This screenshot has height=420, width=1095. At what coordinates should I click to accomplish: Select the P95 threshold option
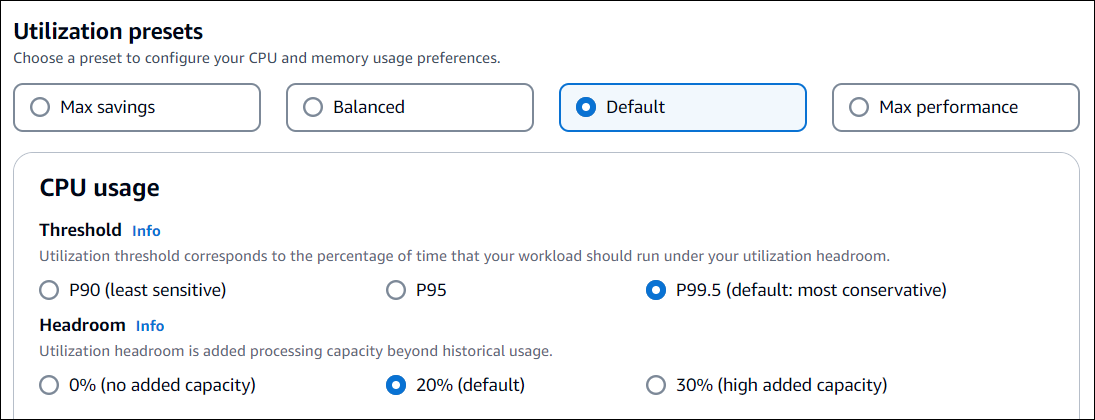(396, 290)
